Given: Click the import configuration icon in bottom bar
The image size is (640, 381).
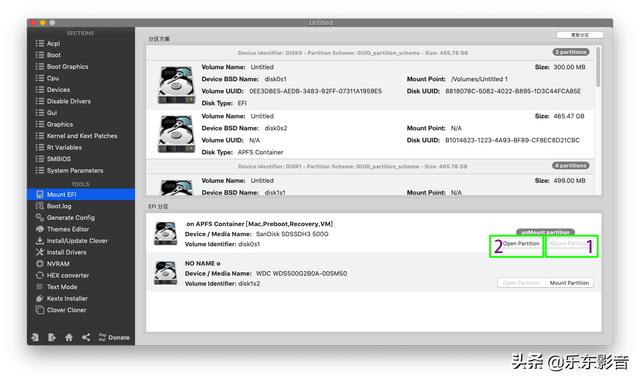Looking at the screenshot, I should pyautogui.click(x=35, y=337).
